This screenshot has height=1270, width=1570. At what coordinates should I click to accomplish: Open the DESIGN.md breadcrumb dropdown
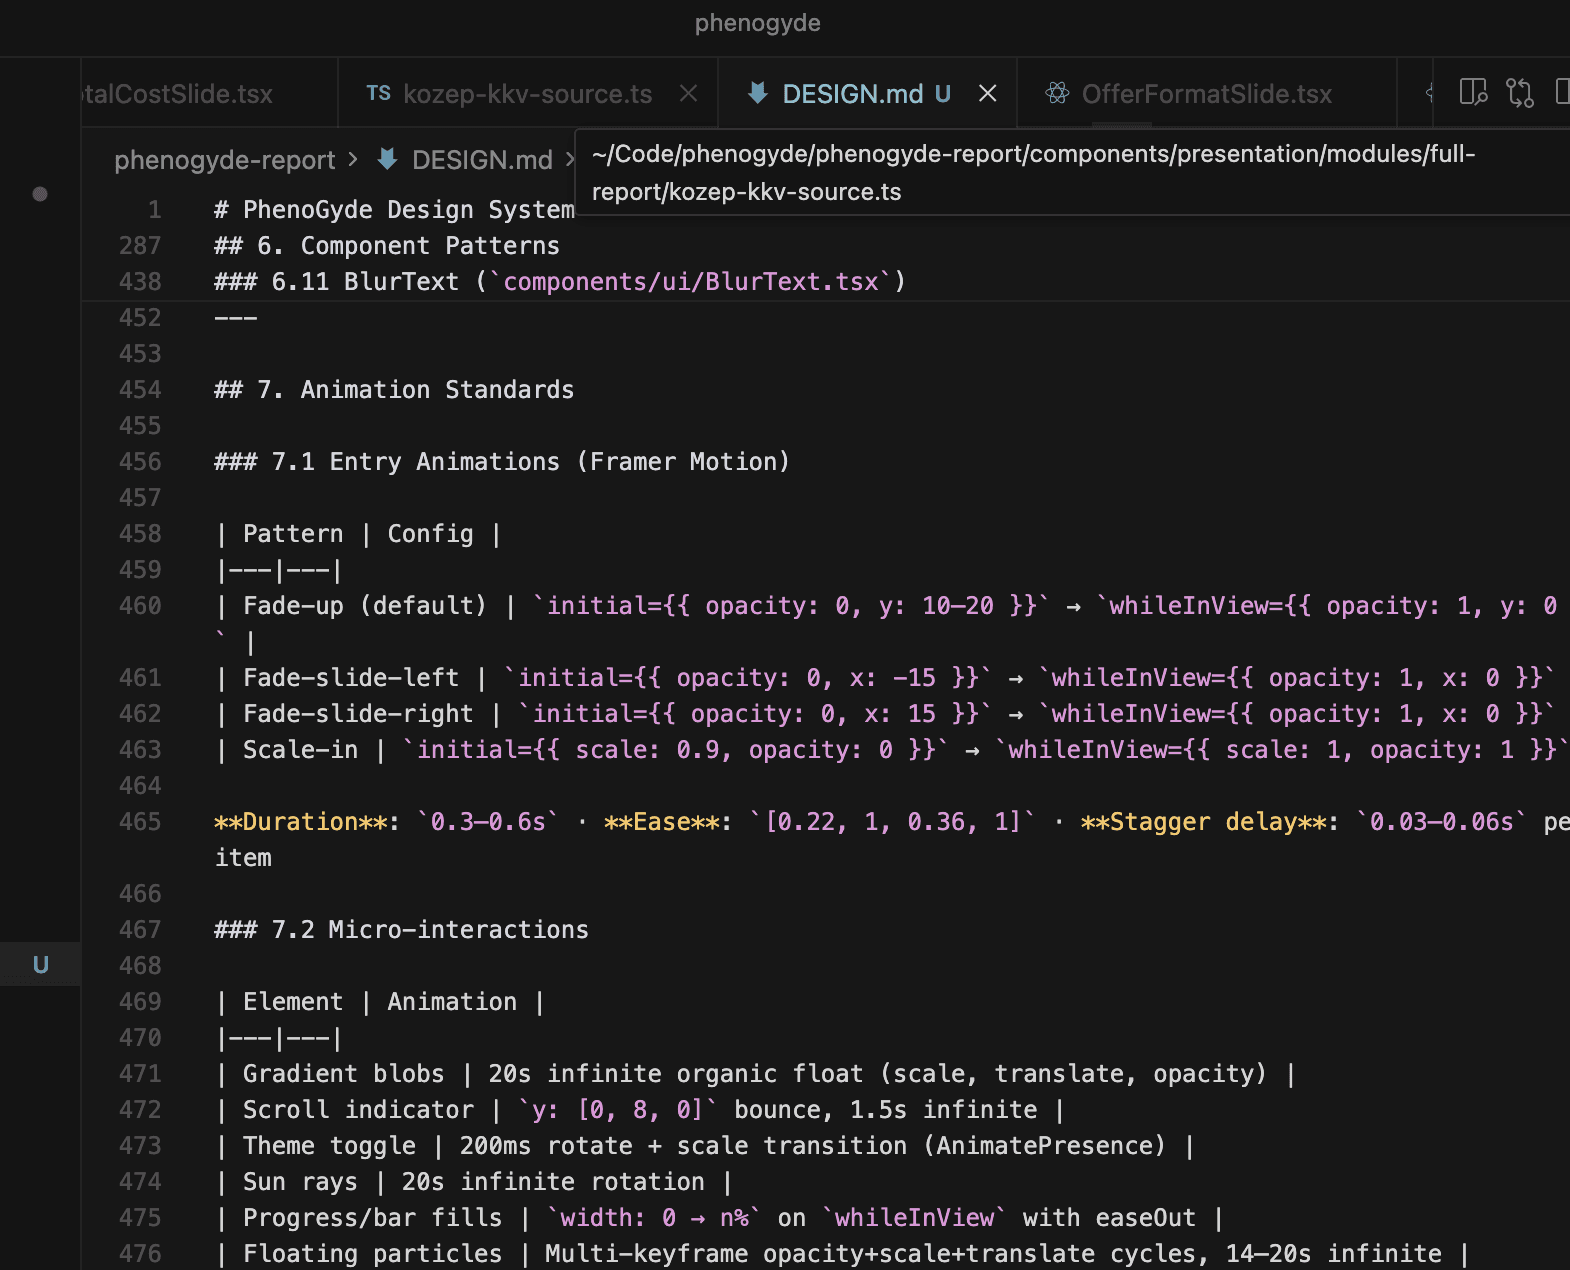coord(482,160)
